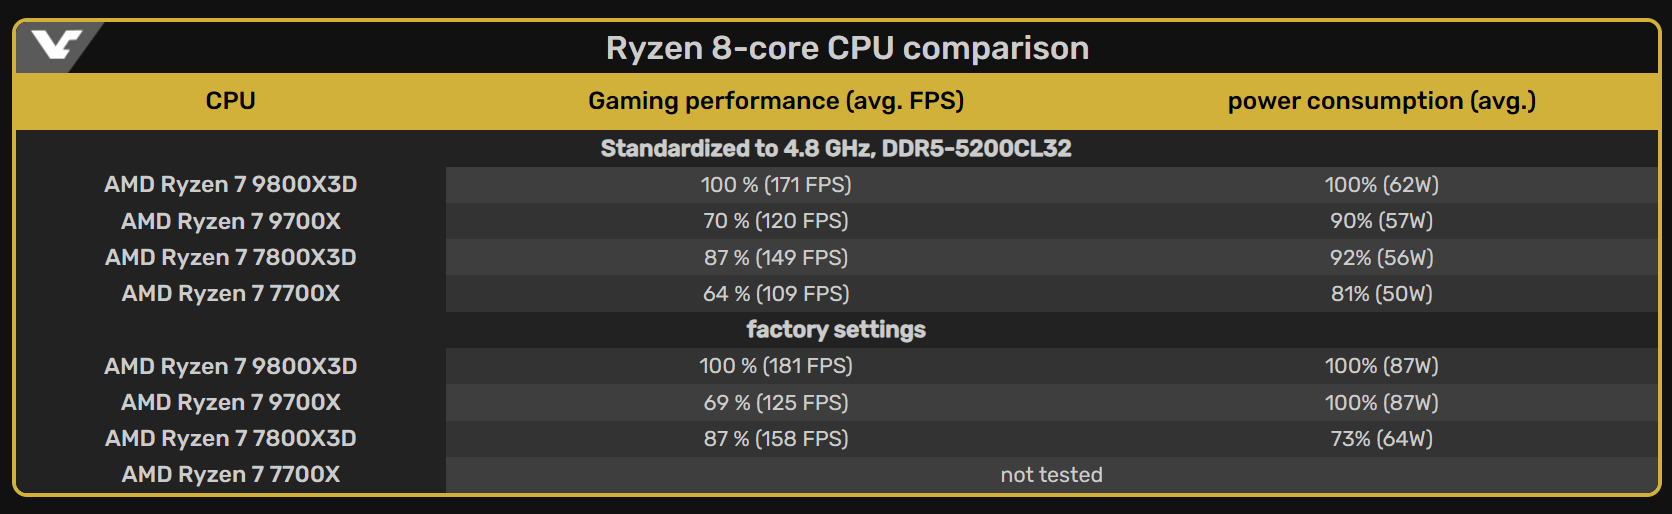Click the power consumption (avg.) column header
1672x514 pixels.
point(1381,101)
